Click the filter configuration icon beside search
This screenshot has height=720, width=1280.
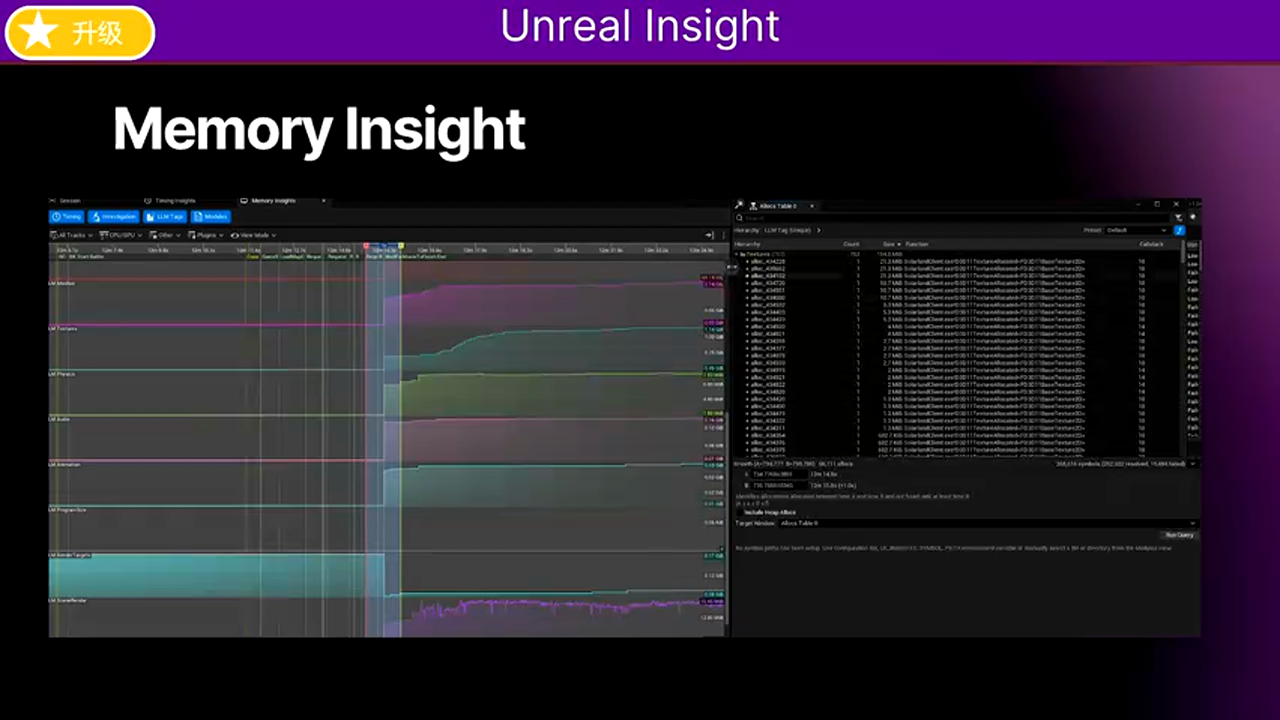click(1178, 217)
